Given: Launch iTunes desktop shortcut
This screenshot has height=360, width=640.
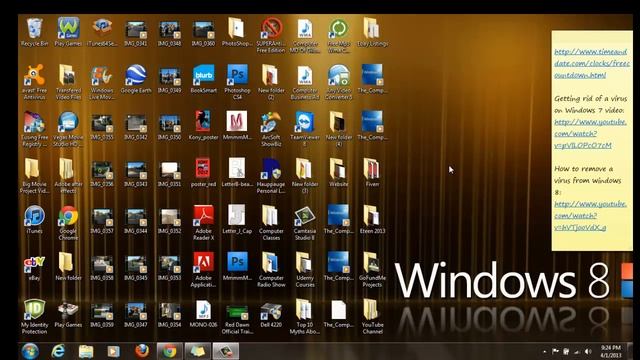Looking at the screenshot, I should (x=34, y=220).
